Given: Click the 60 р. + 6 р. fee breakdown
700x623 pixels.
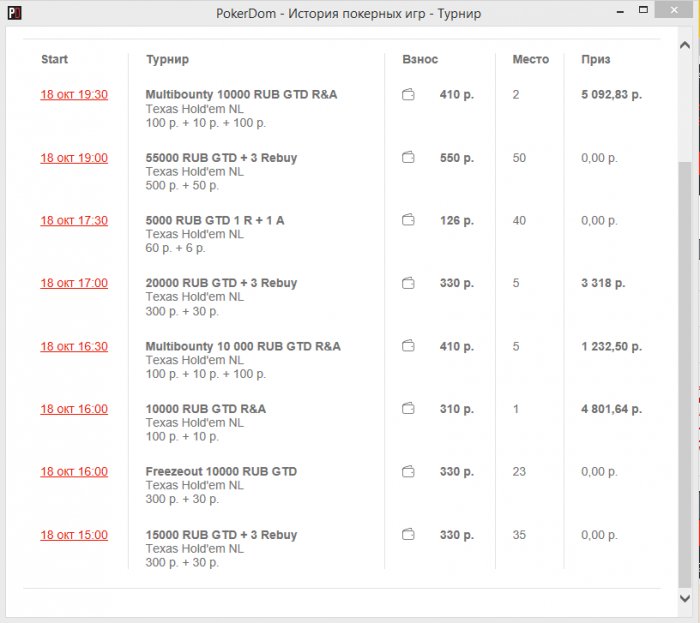Looking at the screenshot, I should [x=175, y=248].
